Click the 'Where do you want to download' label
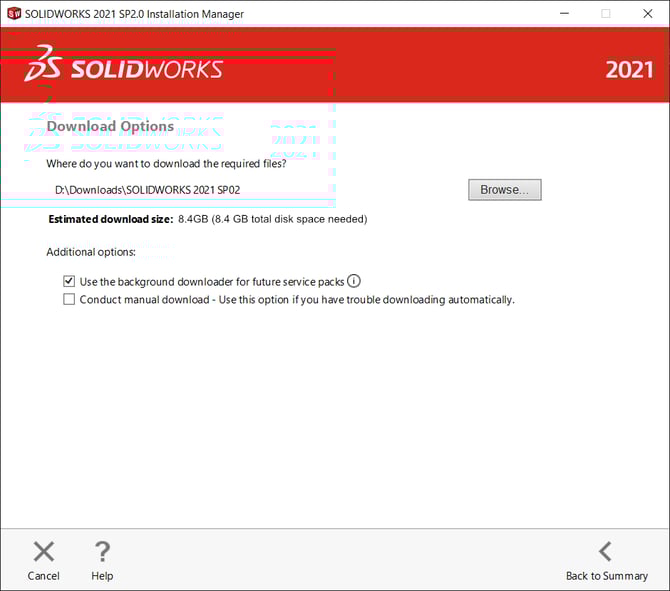Screen dimensions: 670x591 [166, 163]
